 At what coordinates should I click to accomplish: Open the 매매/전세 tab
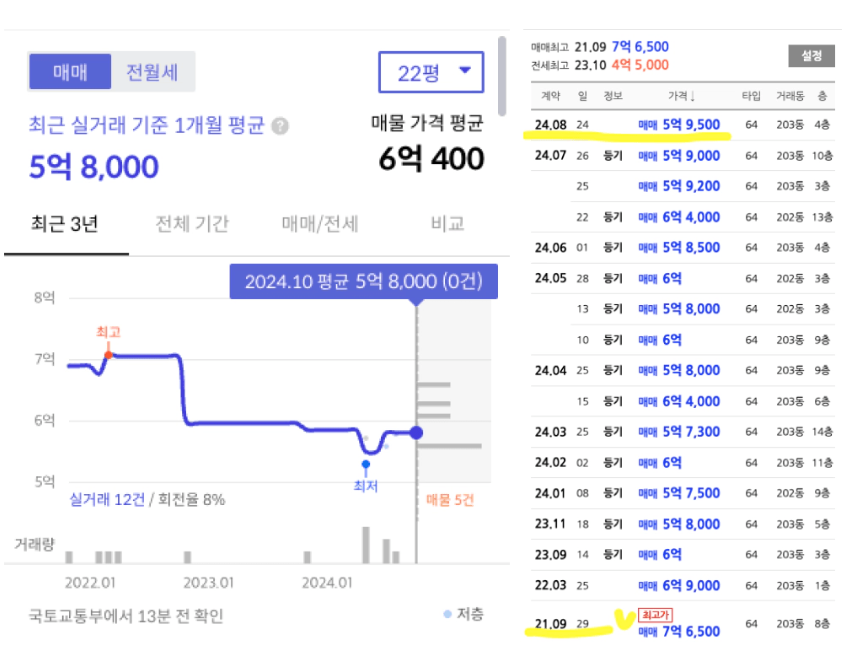click(320, 224)
